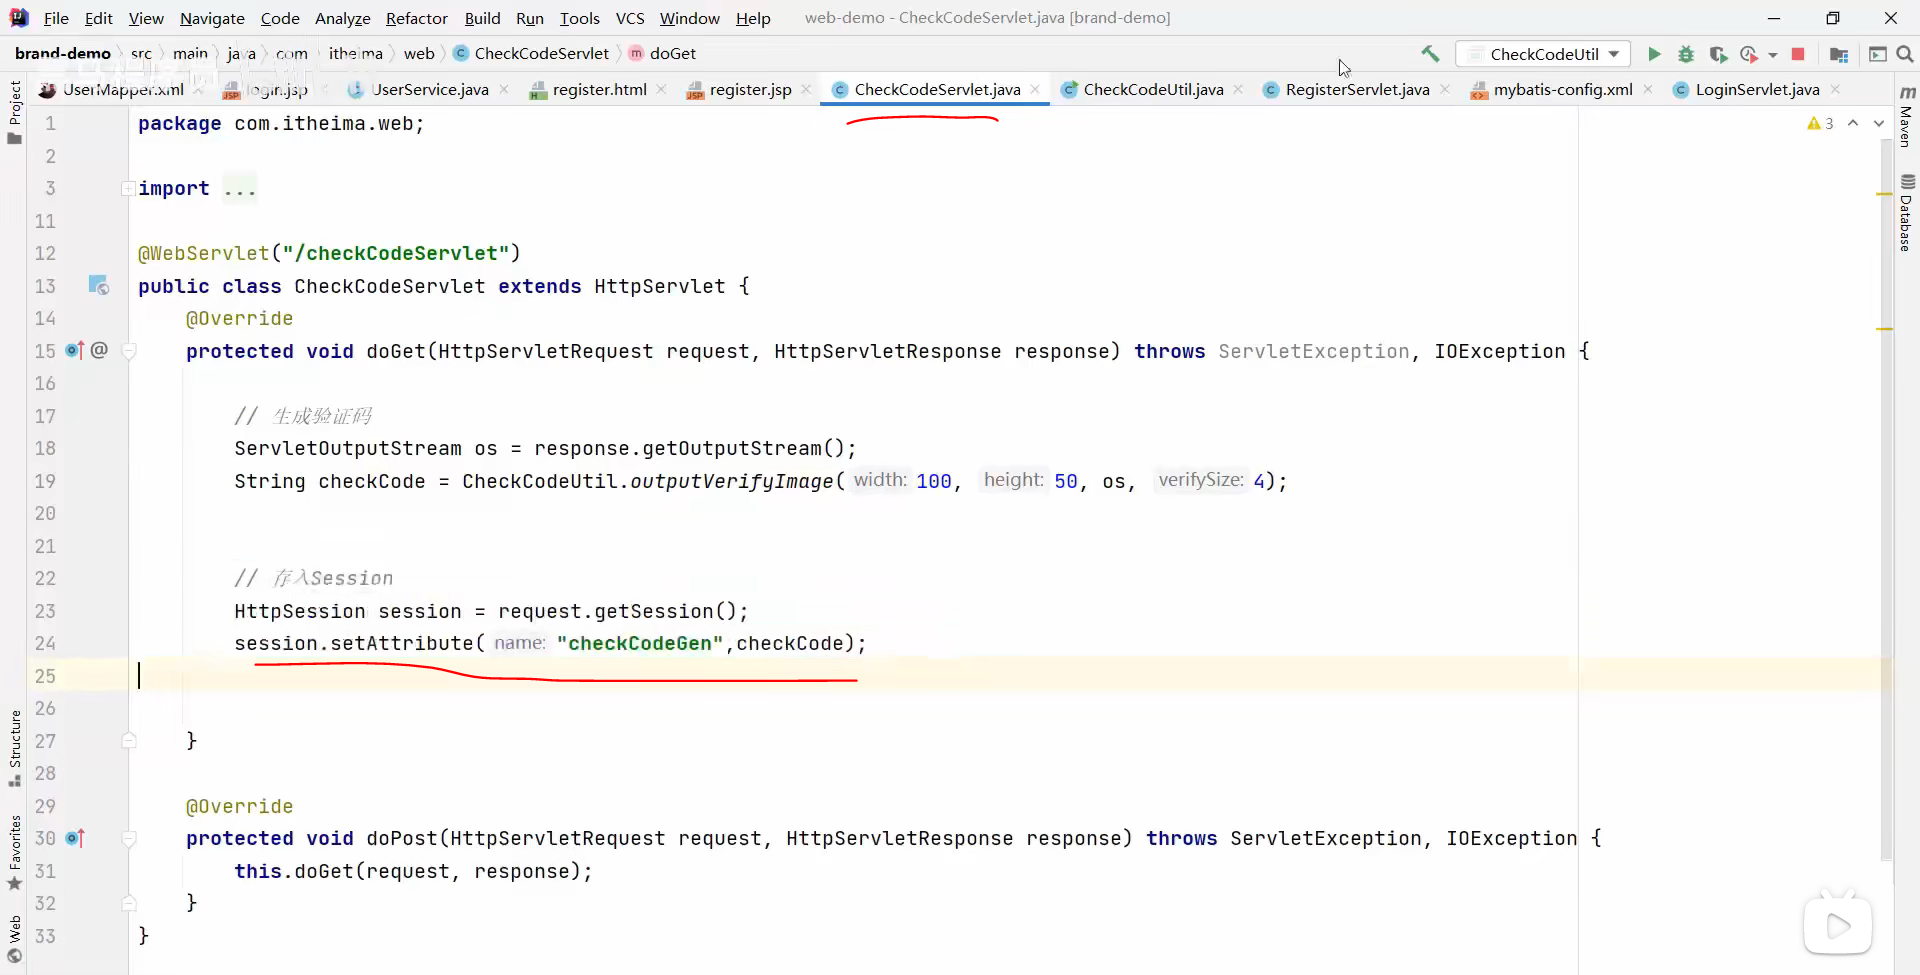
Task: Open the Build menu
Action: [x=482, y=18]
